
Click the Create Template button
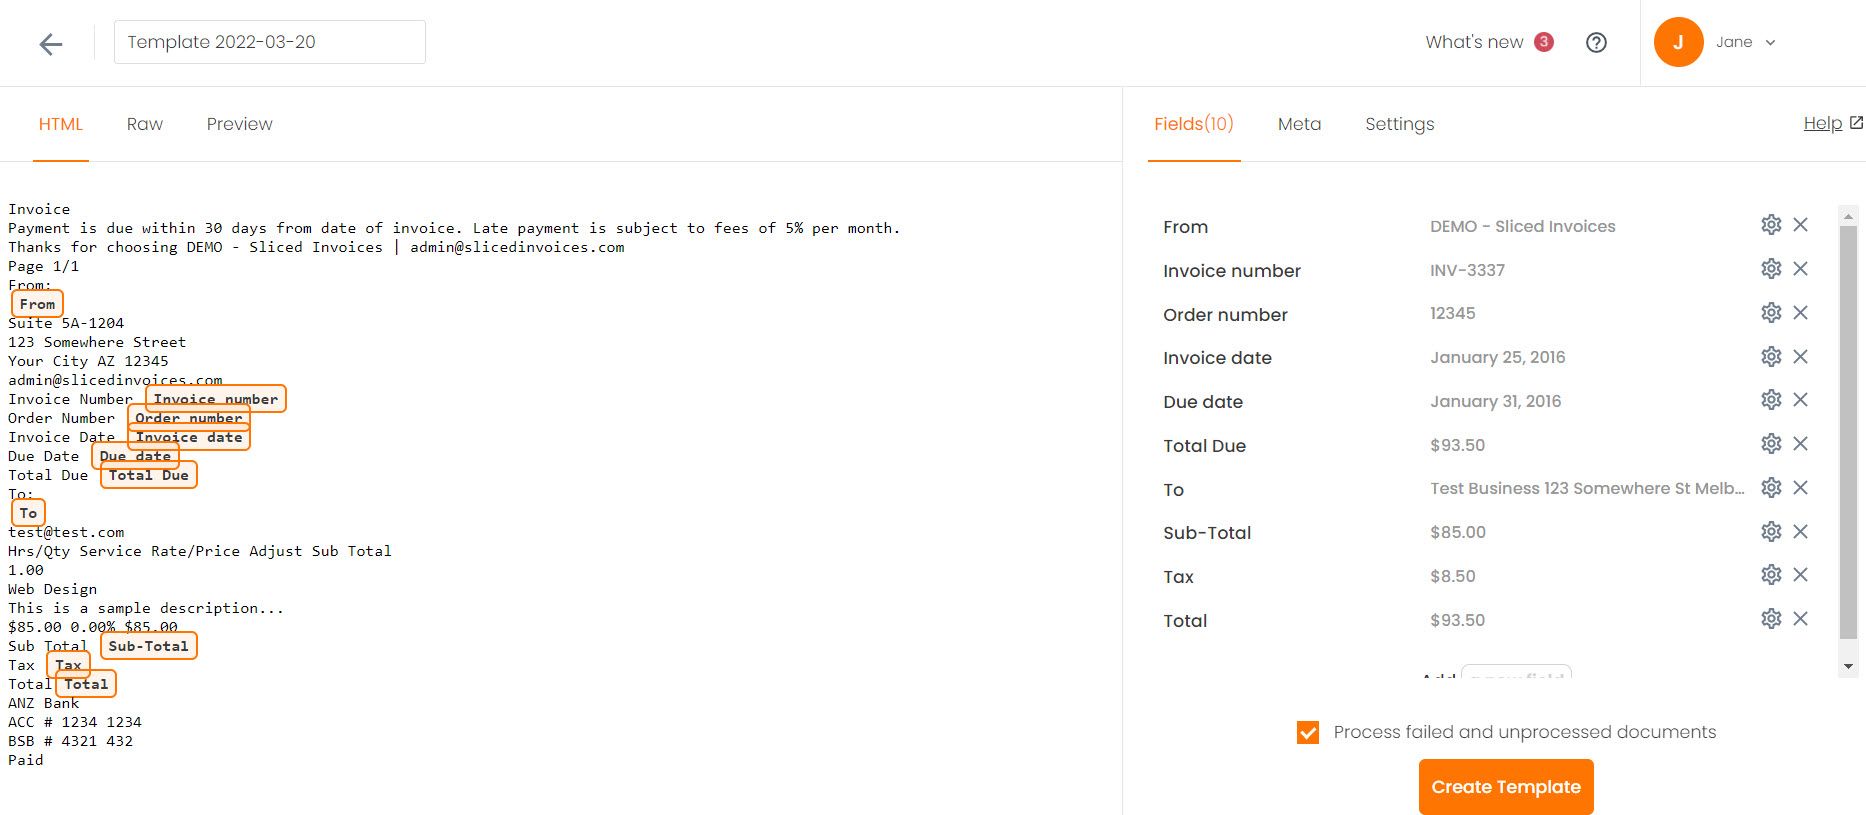pos(1505,787)
